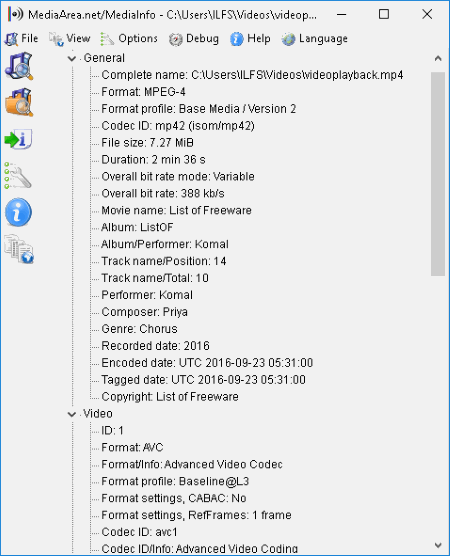Click the Open File icon in sidebar

19,66
